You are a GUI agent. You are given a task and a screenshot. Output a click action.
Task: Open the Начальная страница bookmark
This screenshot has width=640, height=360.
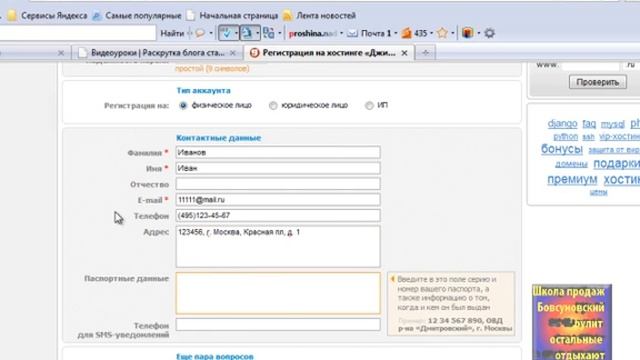point(232,16)
